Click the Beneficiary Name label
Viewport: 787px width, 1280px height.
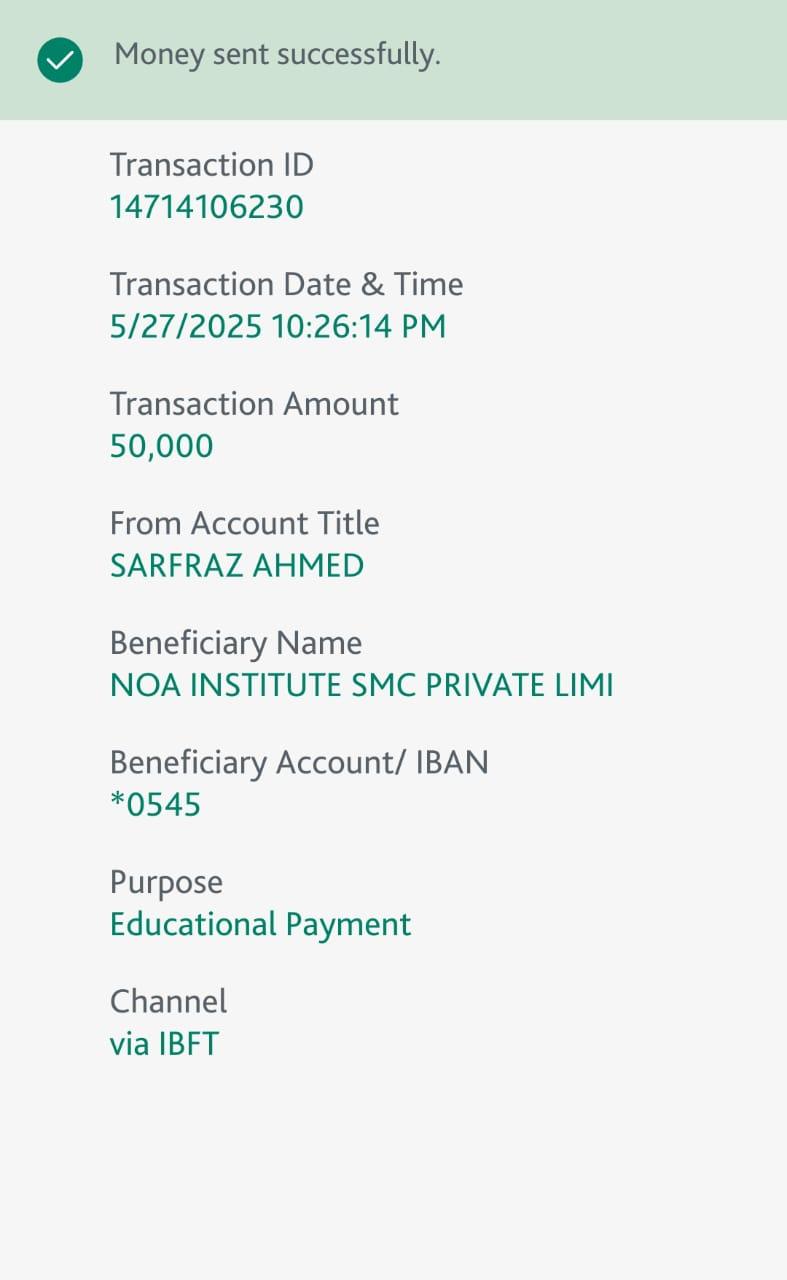(235, 643)
